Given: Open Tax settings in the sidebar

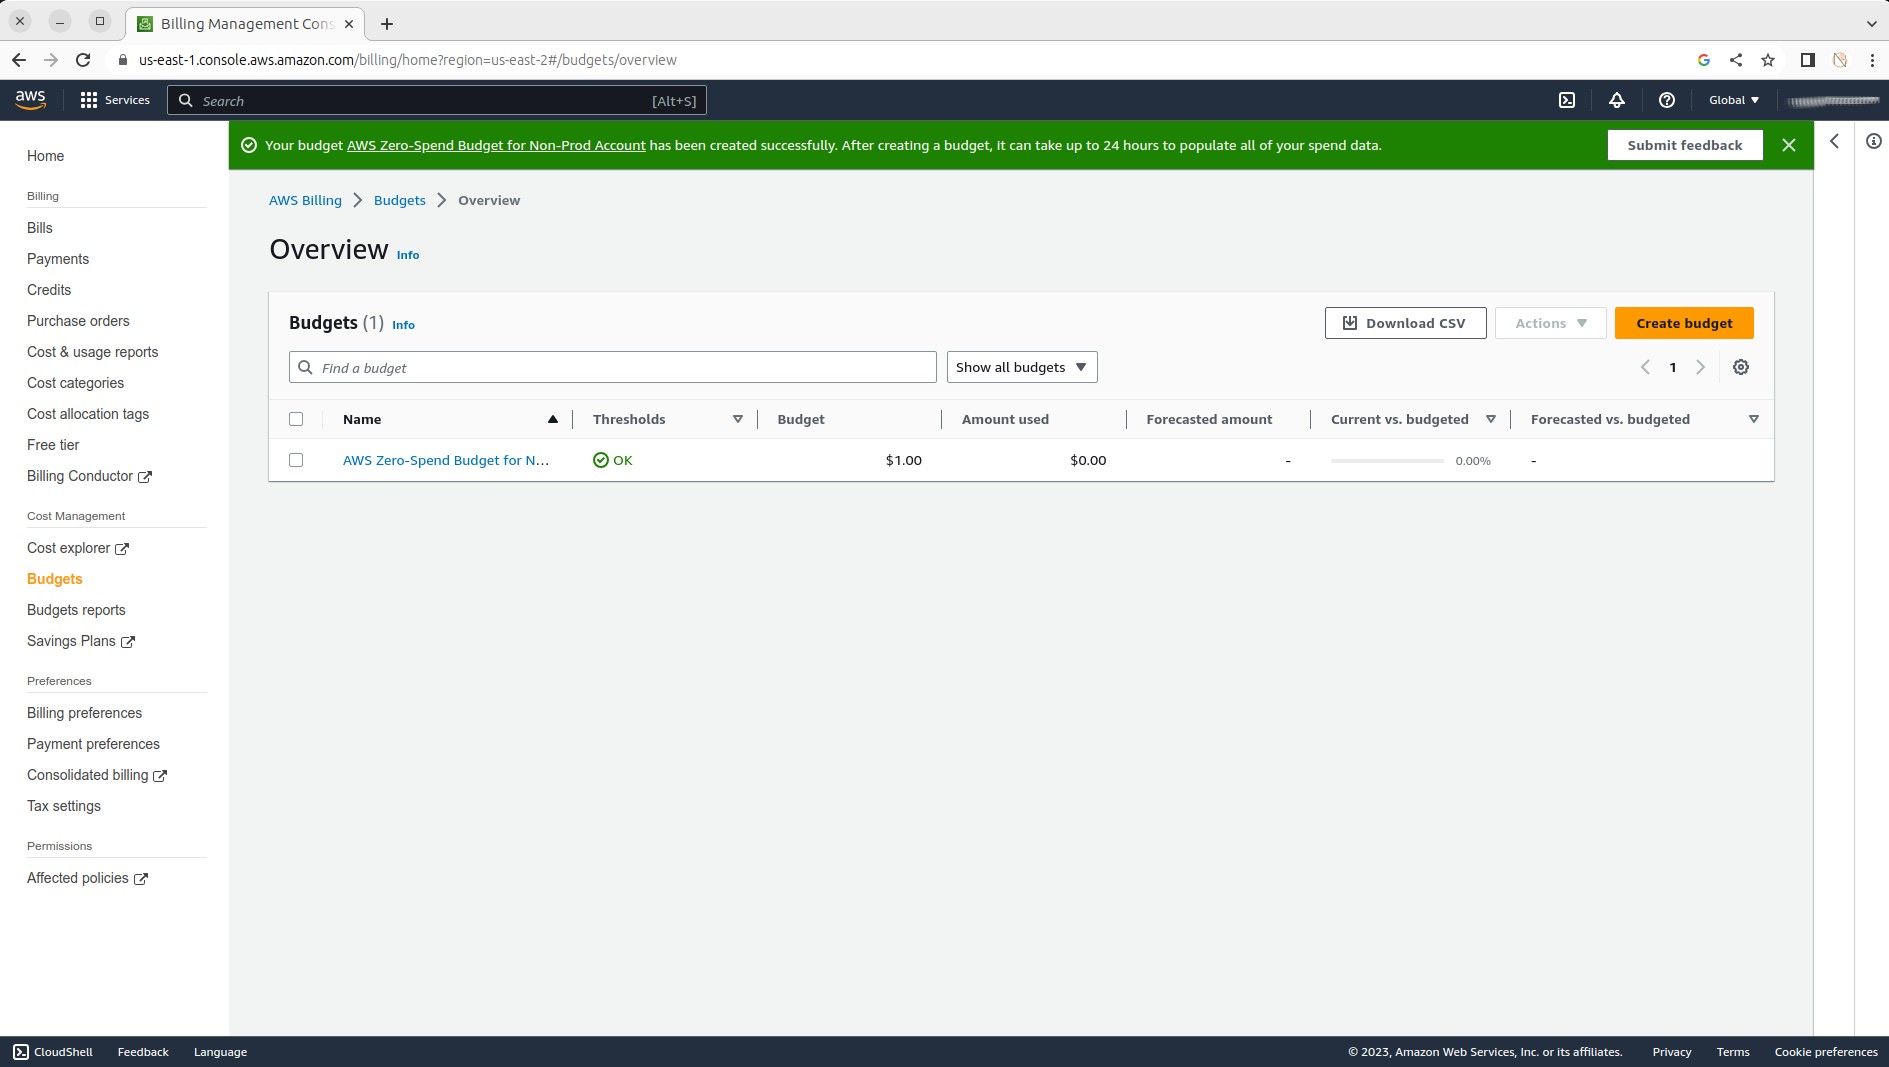Looking at the screenshot, I should pos(64,806).
